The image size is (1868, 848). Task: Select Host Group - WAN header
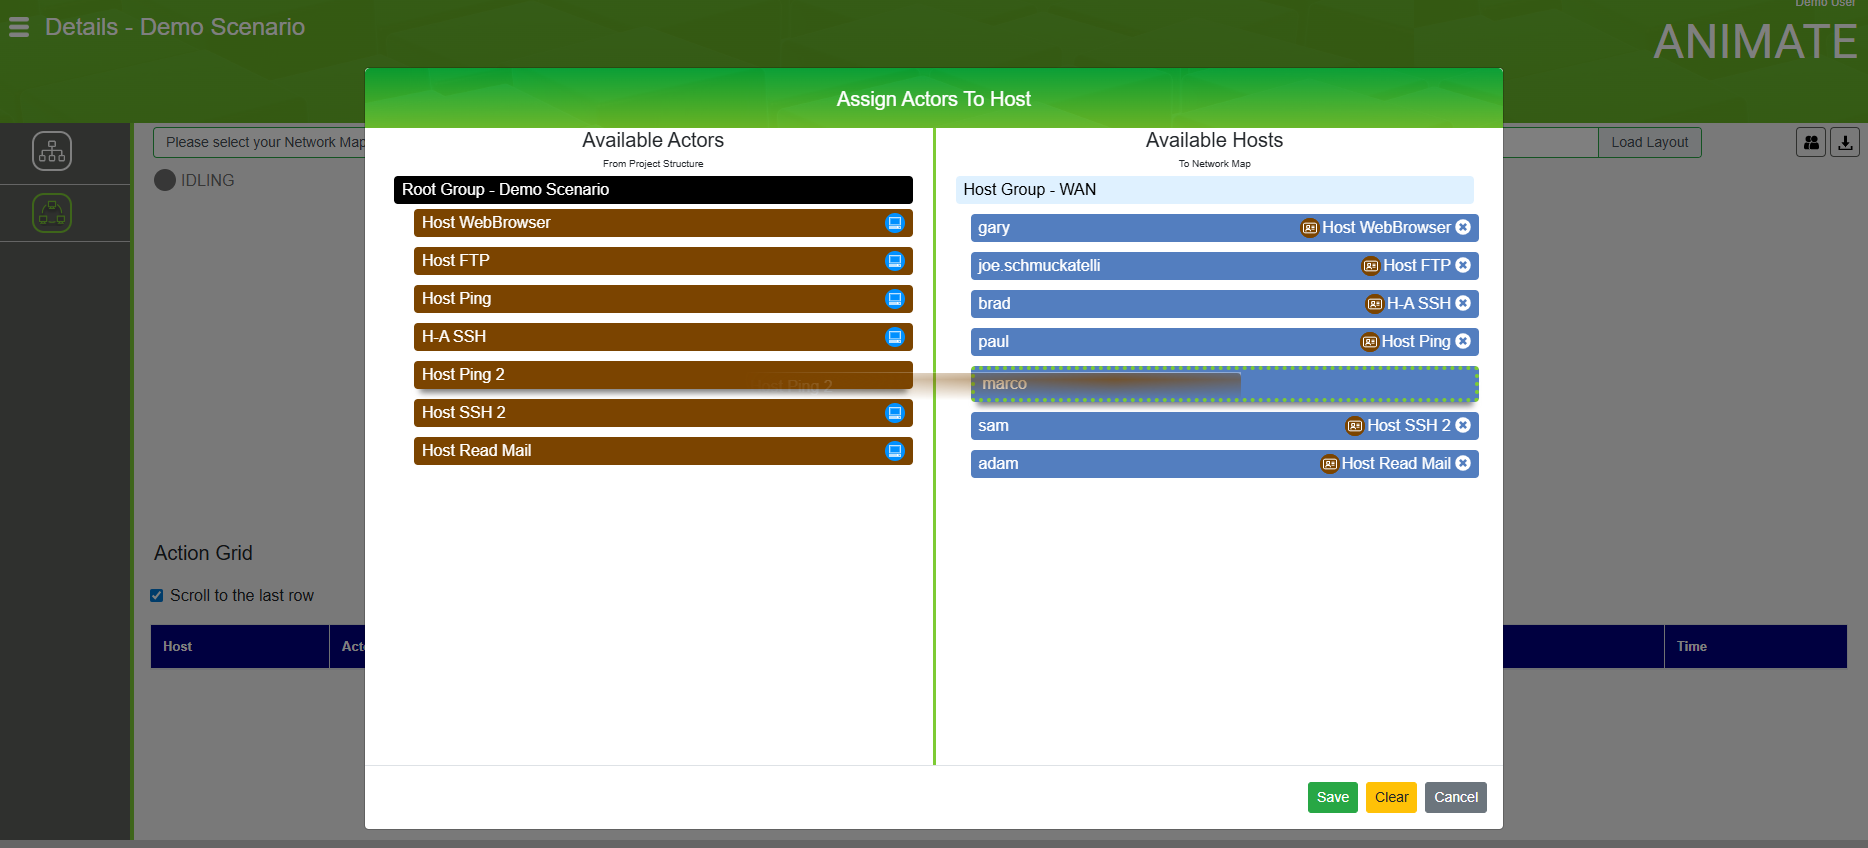point(1213,190)
